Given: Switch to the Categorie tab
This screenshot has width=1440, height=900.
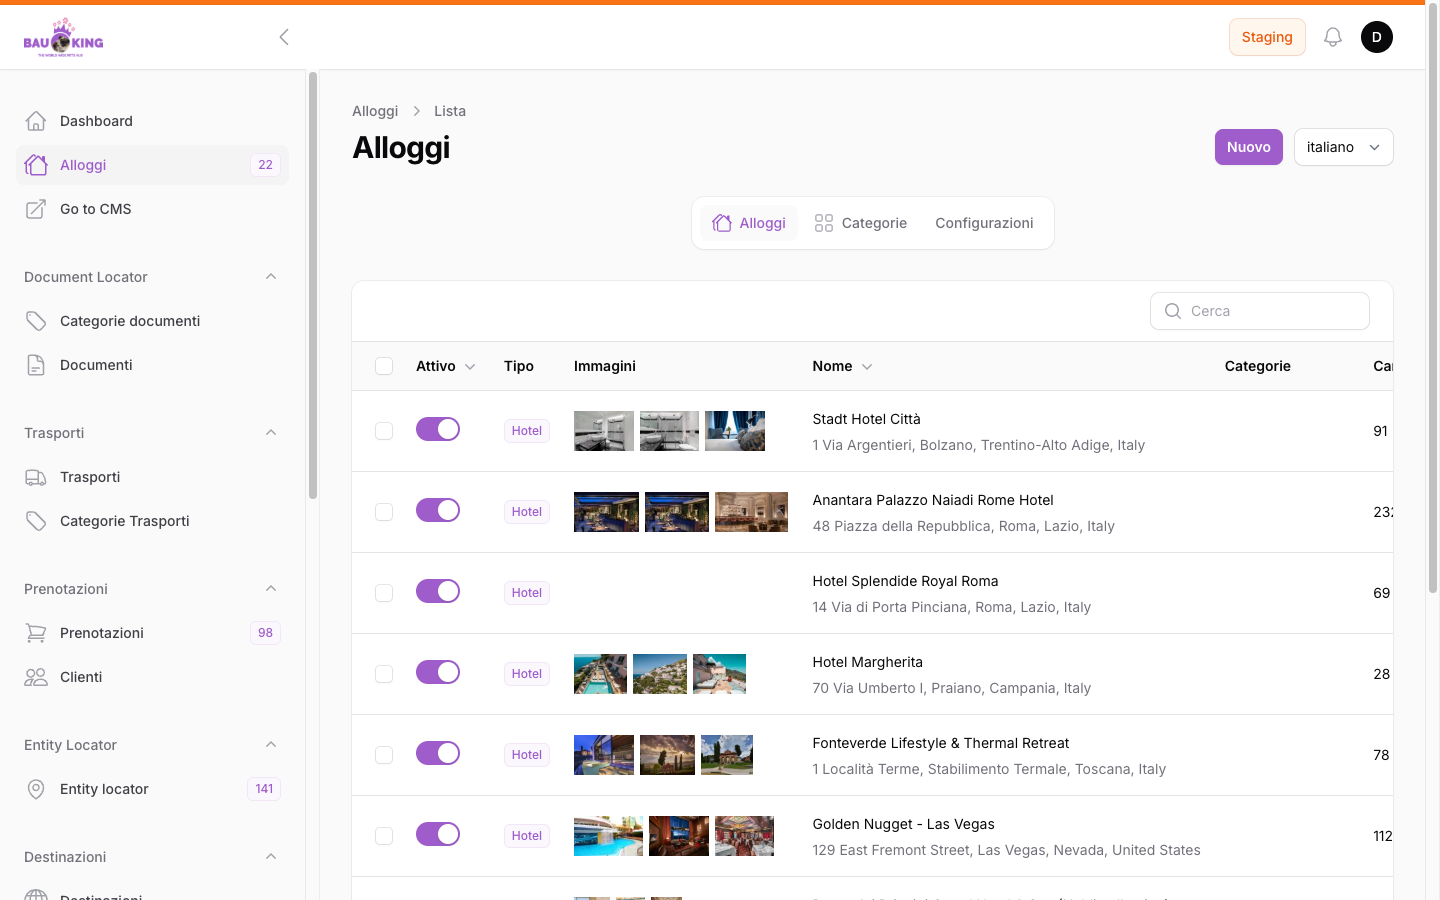Looking at the screenshot, I should pos(861,223).
